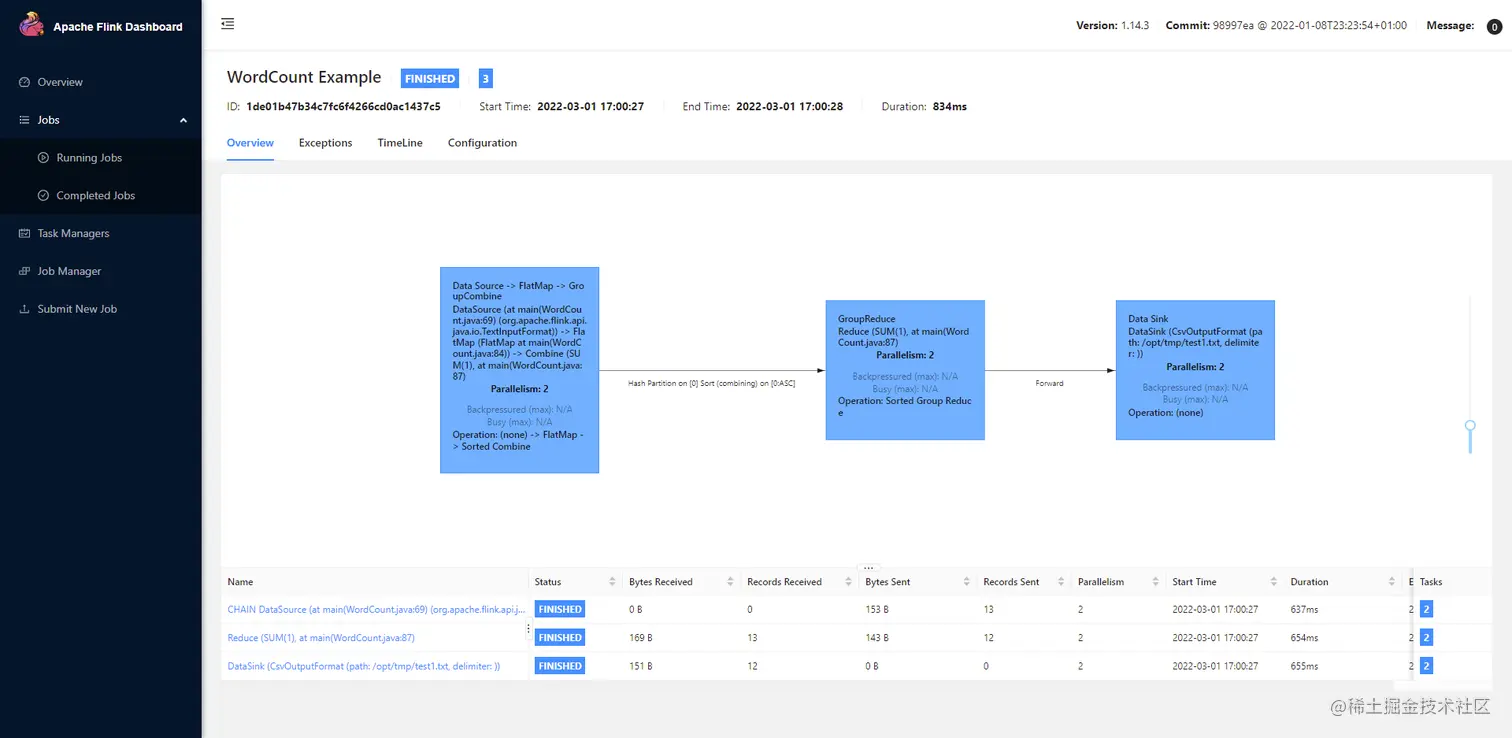Go to Task Managers

coord(73,233)
